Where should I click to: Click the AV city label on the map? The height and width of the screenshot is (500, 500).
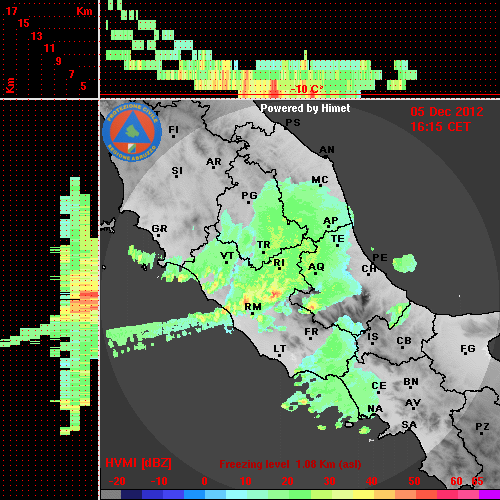(413, 403)
